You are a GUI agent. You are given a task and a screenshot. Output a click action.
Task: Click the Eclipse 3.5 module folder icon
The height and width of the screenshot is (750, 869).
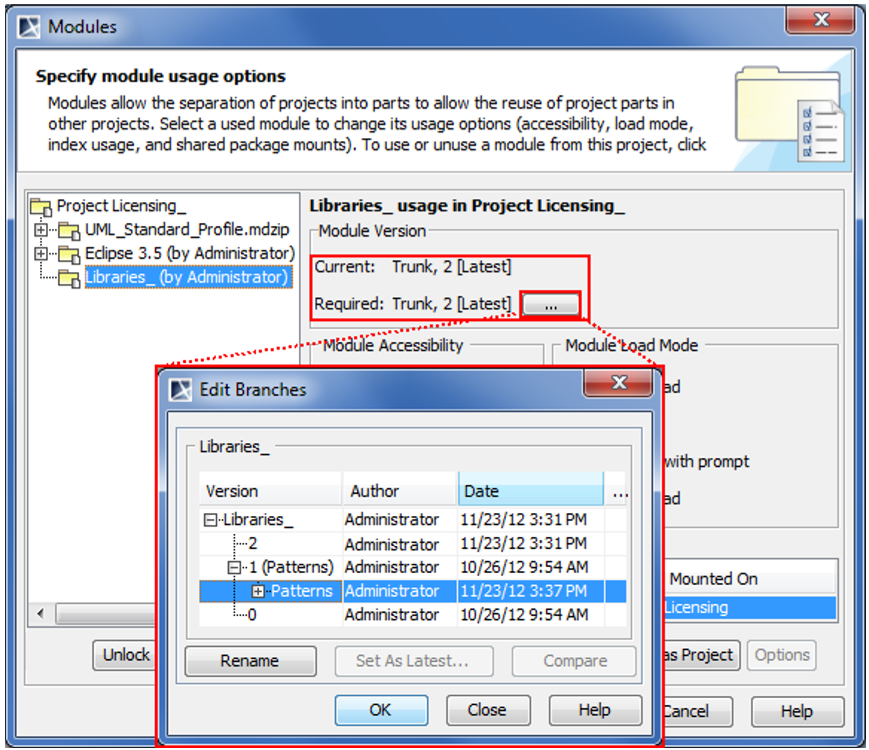(69, 254)
